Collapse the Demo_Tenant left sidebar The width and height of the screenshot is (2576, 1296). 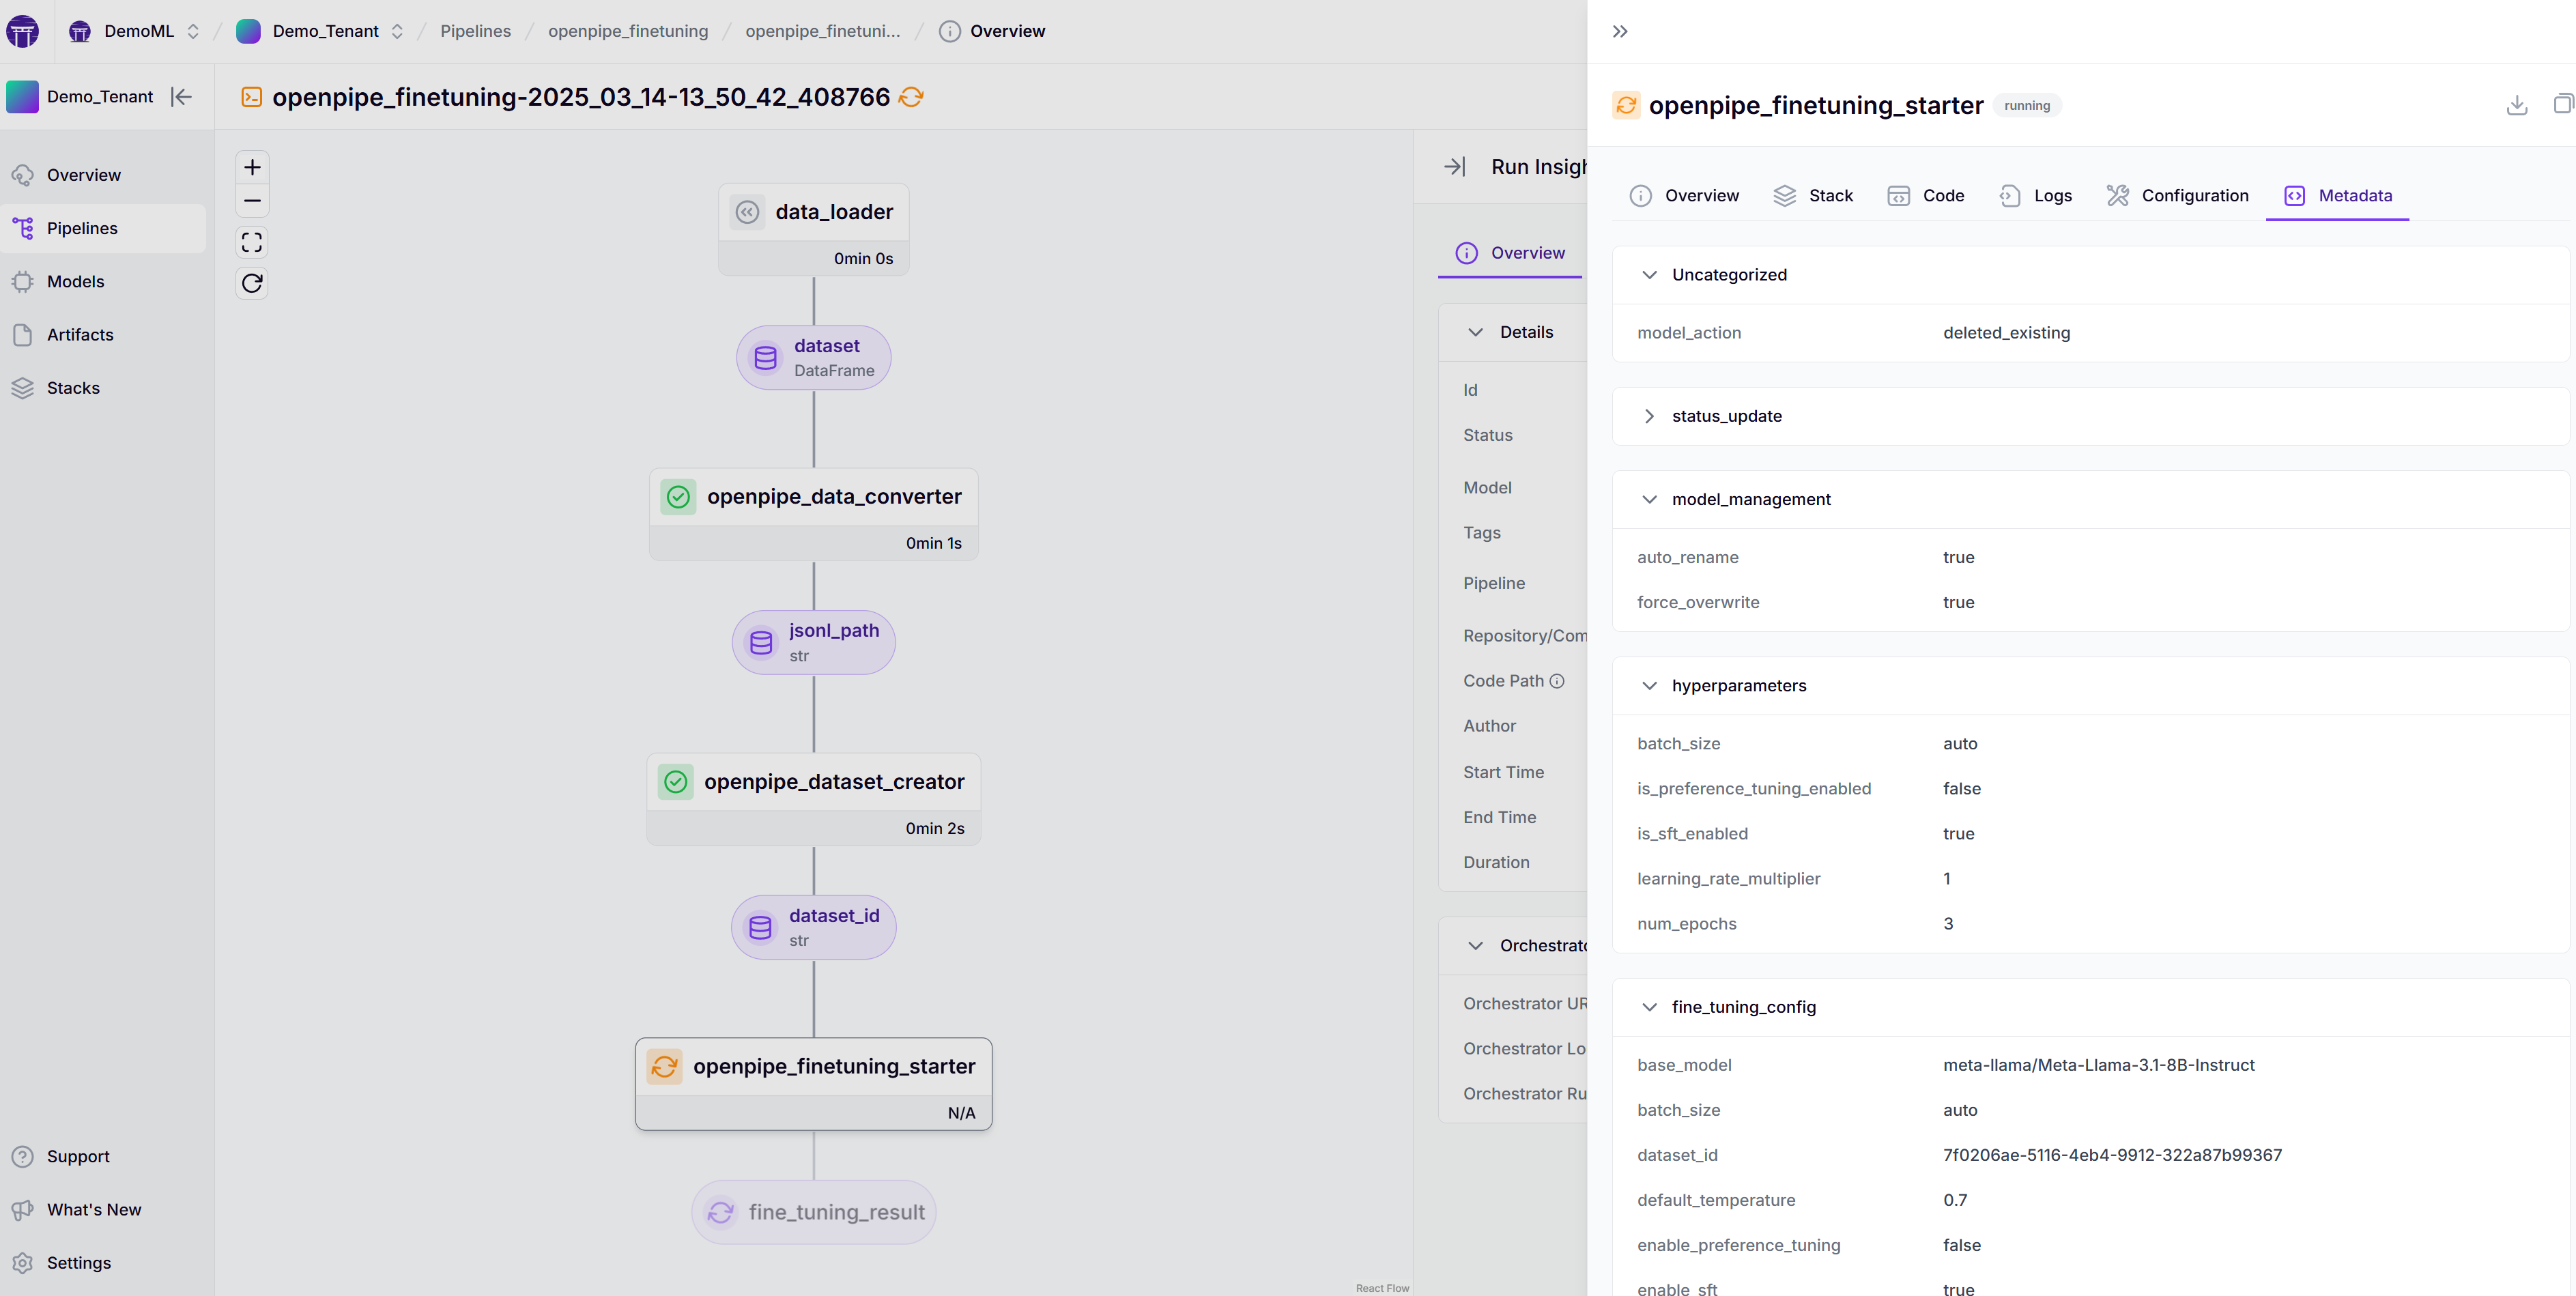point(181,96)
